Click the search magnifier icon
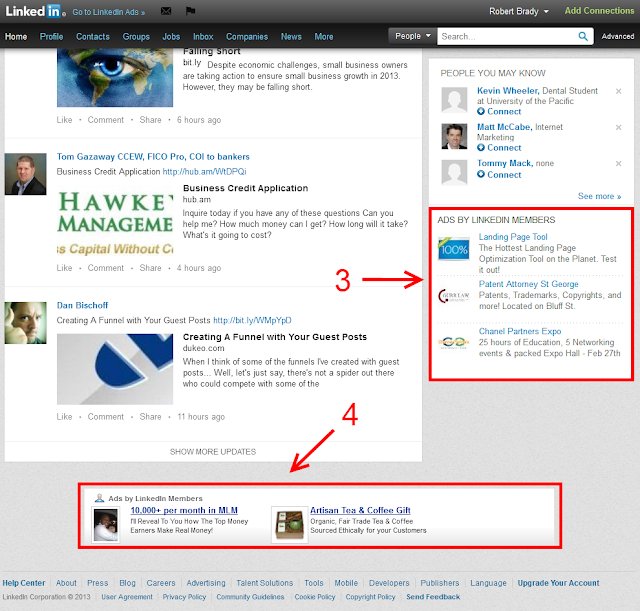 point(583,36)
